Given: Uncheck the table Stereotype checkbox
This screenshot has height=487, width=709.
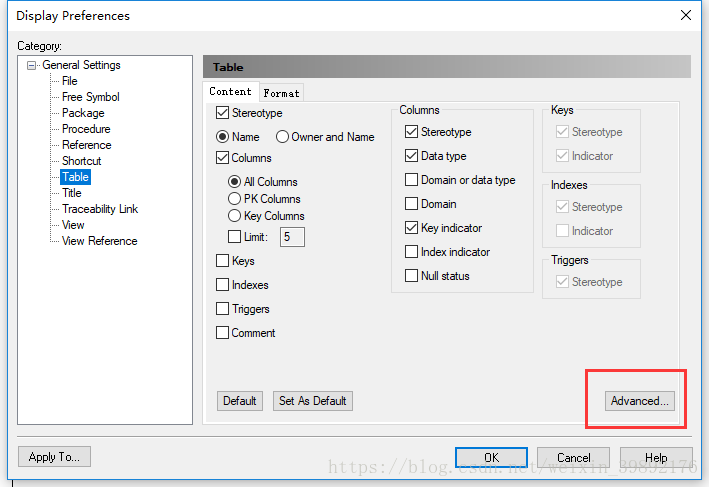Looking at the screenshot, I should tap(222, 113).
